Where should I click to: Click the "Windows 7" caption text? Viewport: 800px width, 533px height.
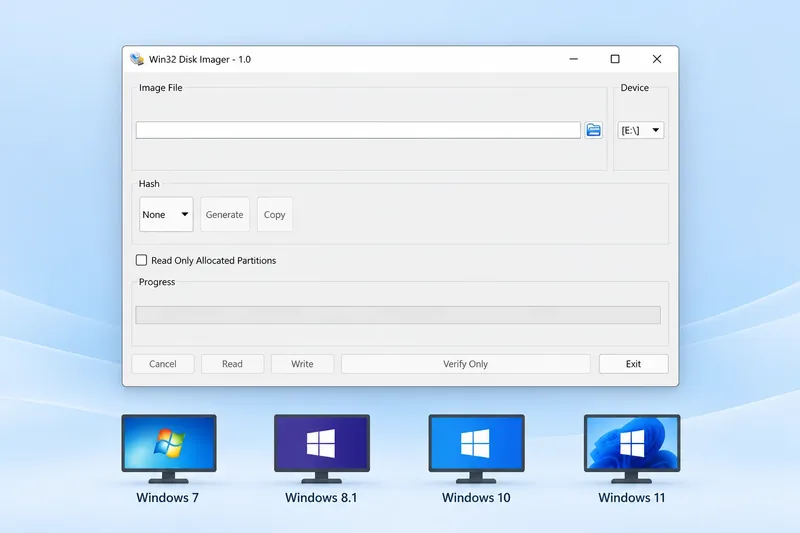click(x=167, y=497)
